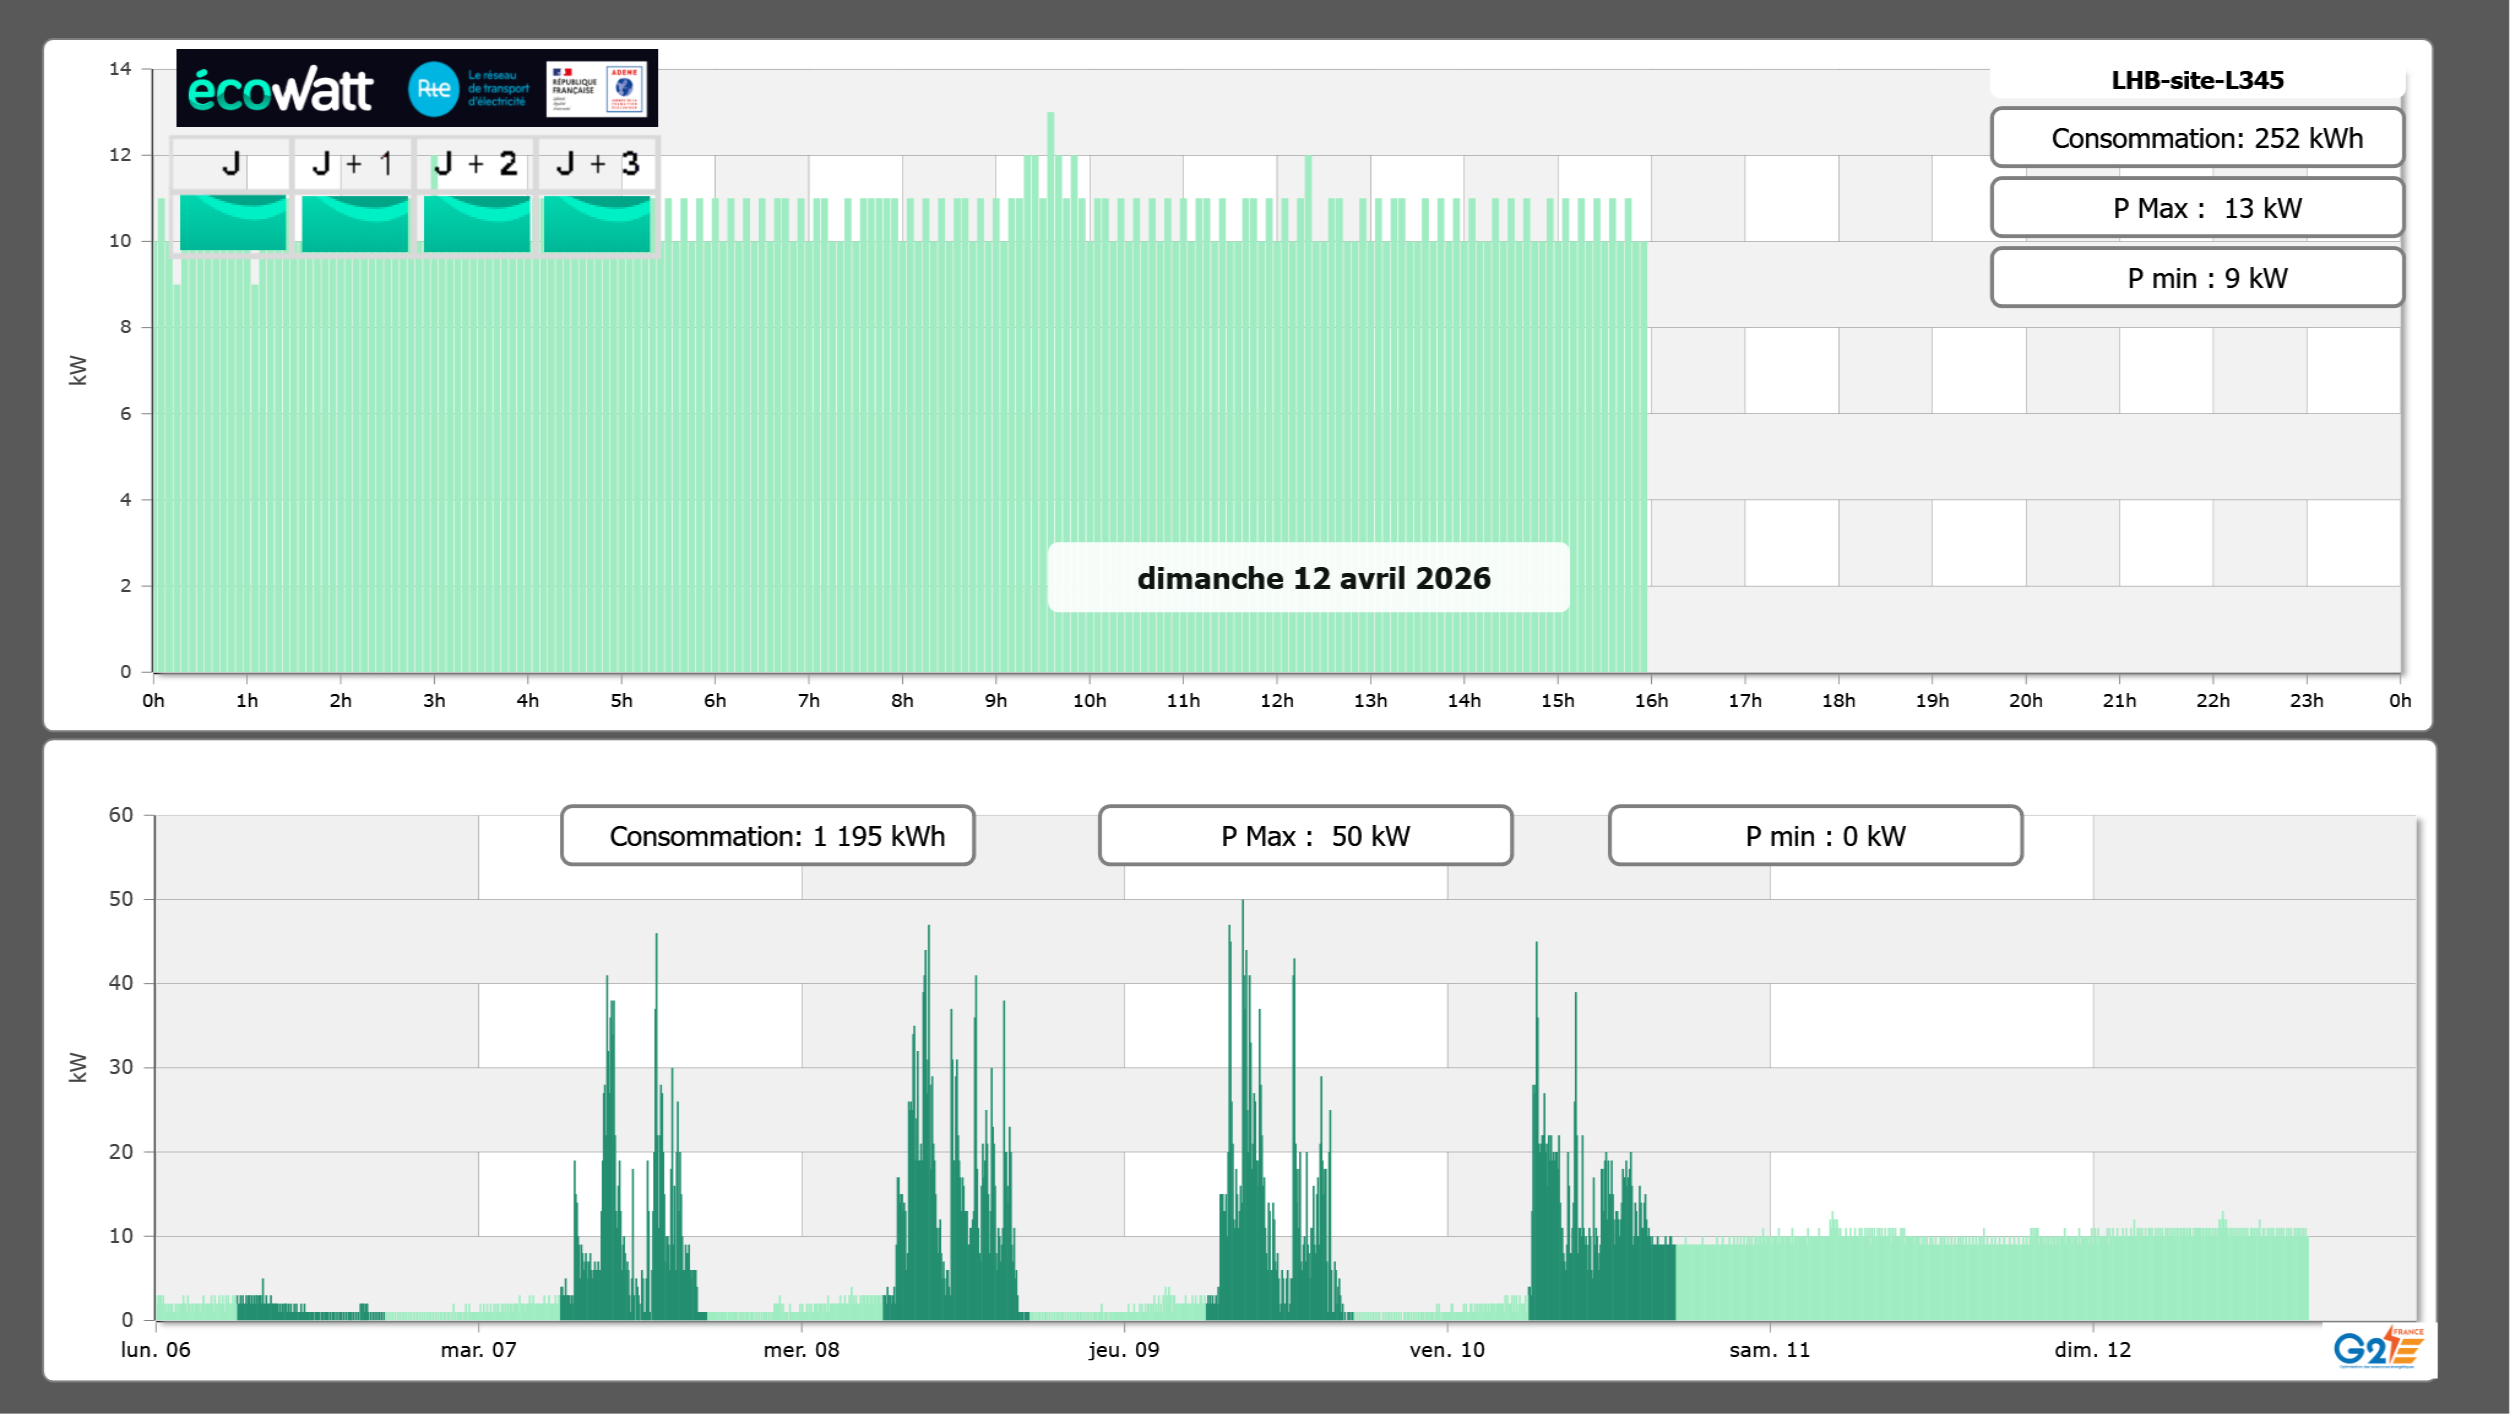The height and width of the screenshot is (1415, 2511).
Task: Click the P Max 13 kW box
Action: (x=2196, y=208)
